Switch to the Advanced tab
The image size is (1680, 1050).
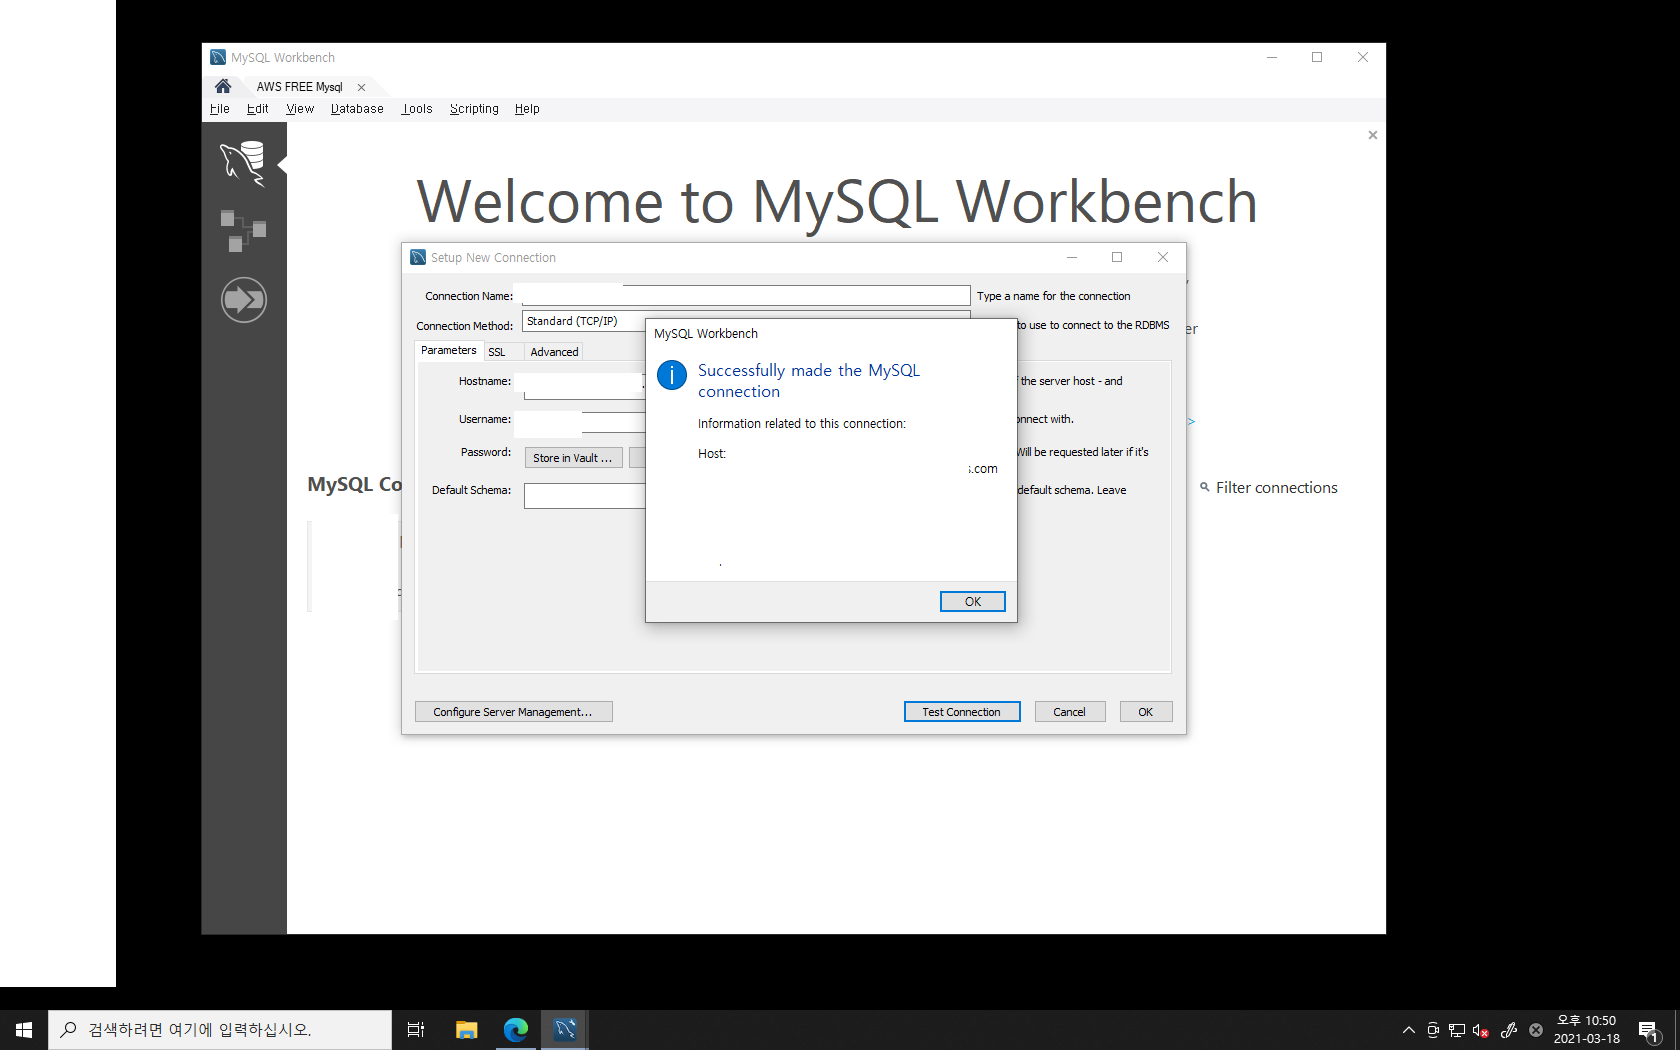[554, 352]
